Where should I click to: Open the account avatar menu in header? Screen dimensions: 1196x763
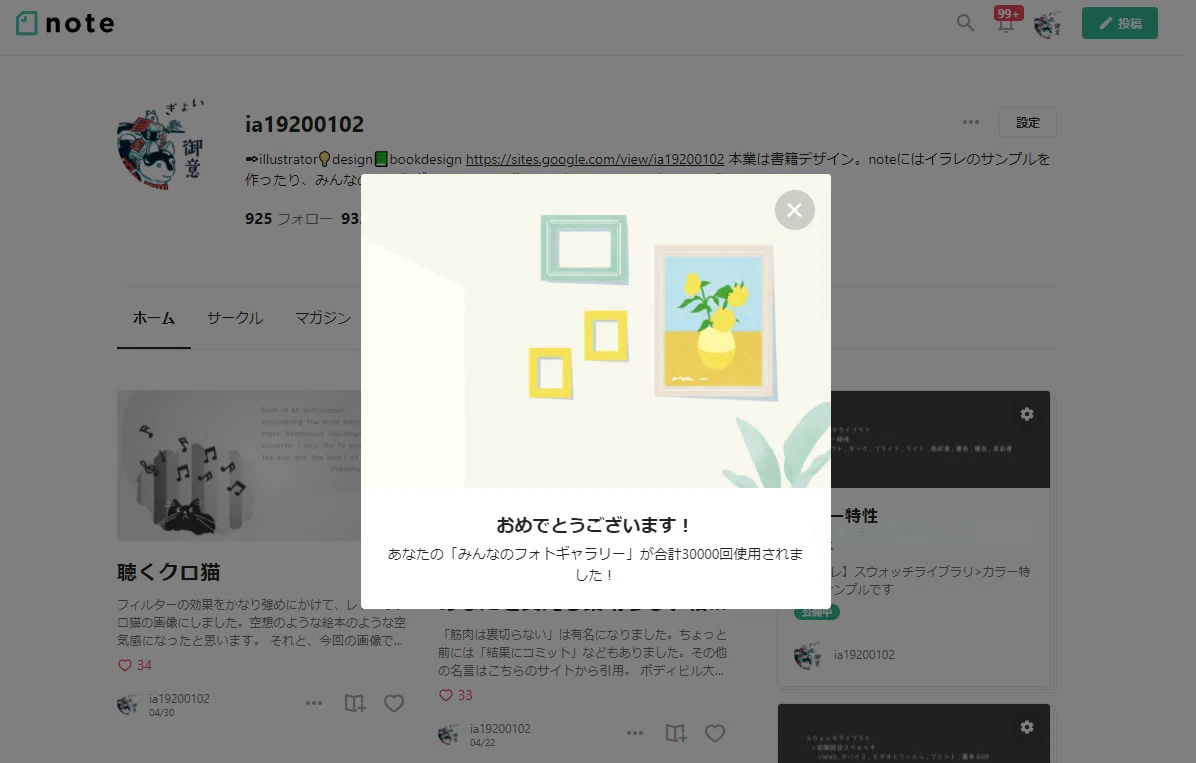1047,24
